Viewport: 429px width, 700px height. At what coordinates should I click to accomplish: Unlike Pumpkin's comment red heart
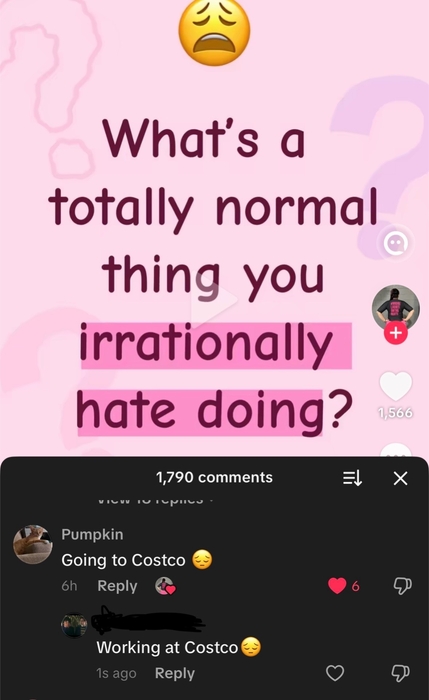pos(337,586)
